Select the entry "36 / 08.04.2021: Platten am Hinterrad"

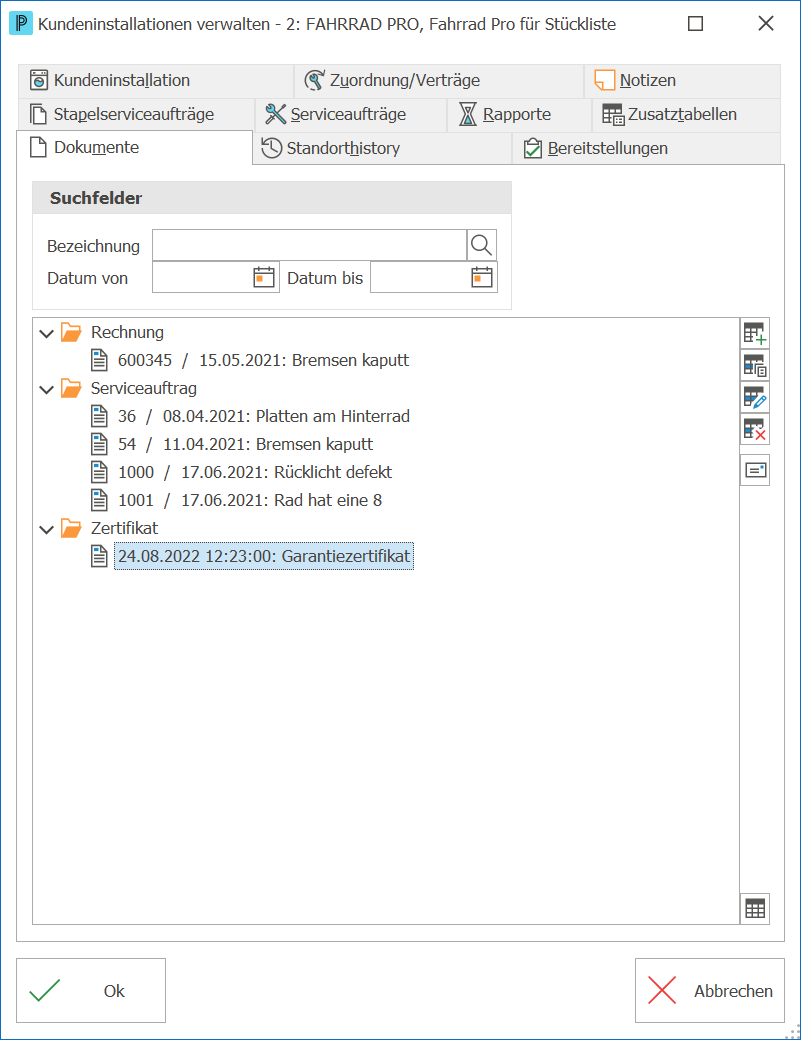point(264,417)
